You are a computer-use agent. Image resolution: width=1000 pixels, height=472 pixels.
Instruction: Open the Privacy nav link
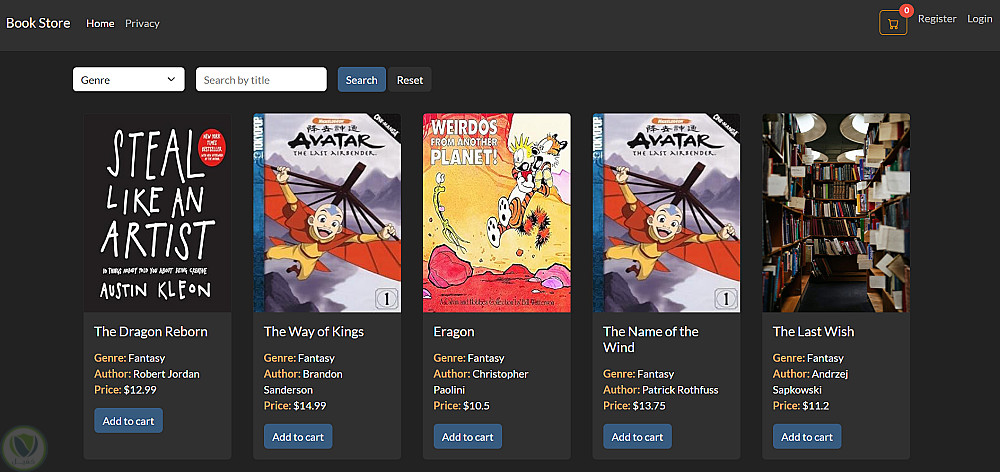tap(142, 24)
